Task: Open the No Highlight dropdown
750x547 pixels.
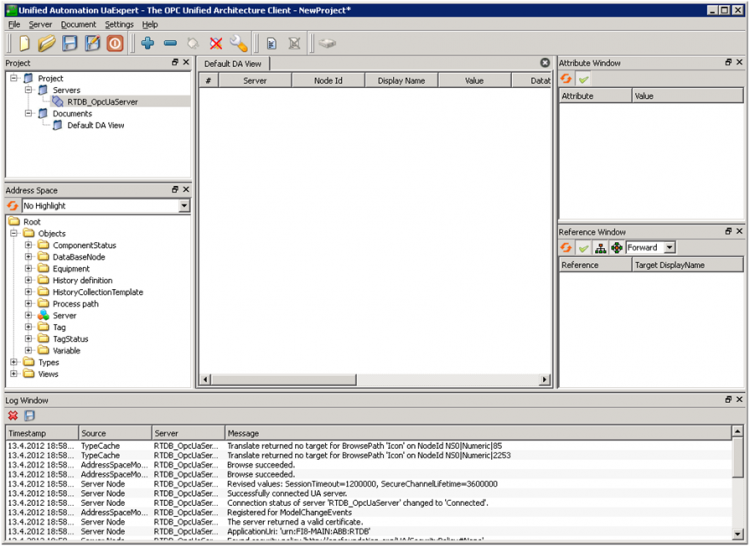Action: click(184, 206)
